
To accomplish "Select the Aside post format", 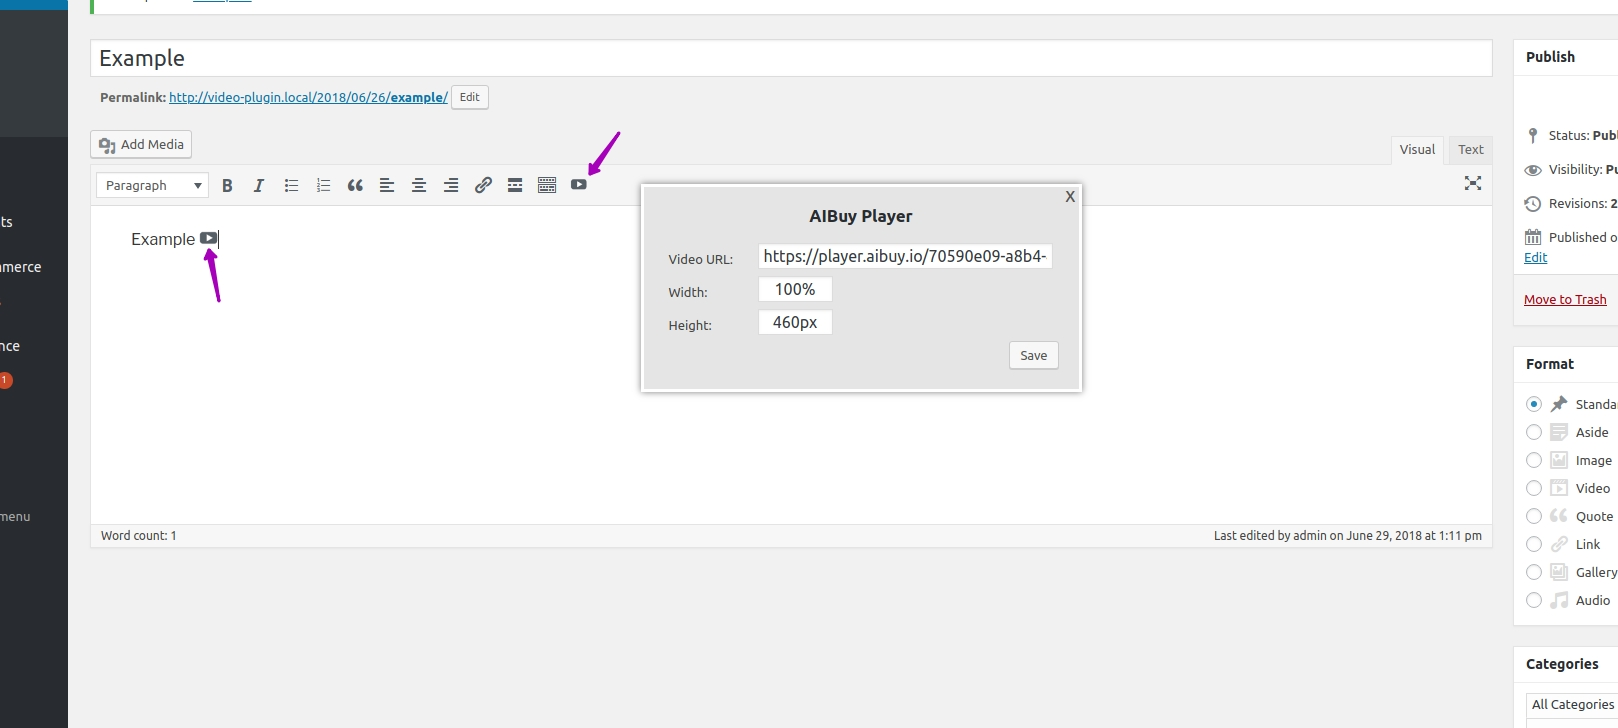I will point(1534,432).
